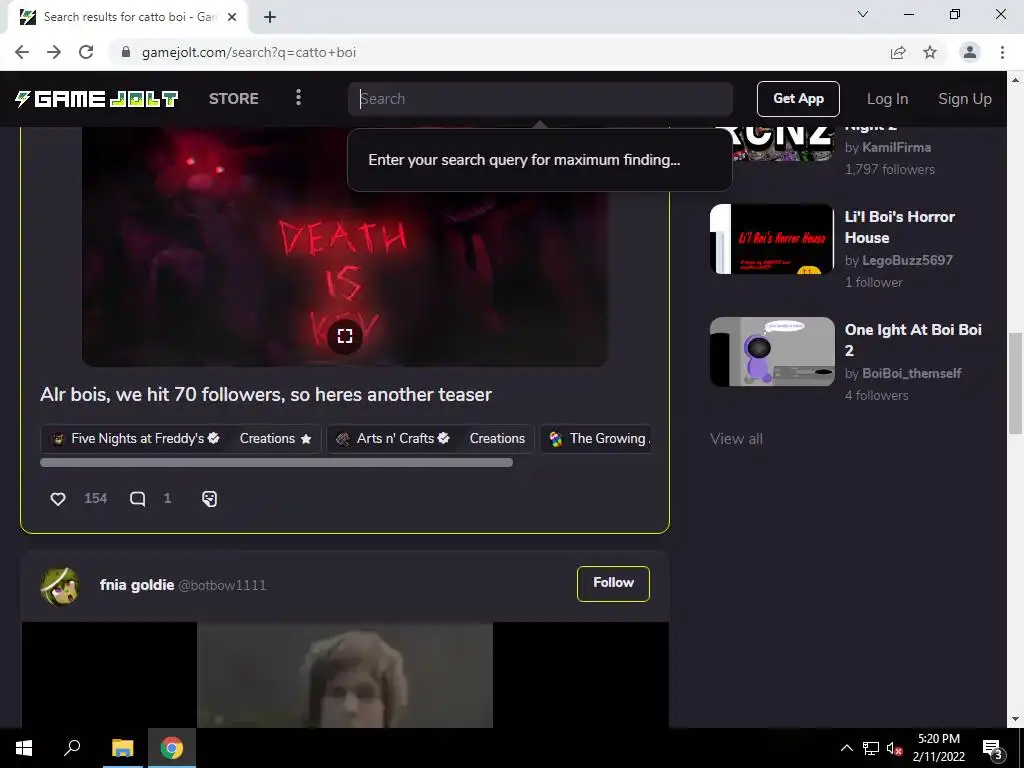Bookmark this page star icon
Viewport: 1024px width, 768px height.
pos(930,52)
